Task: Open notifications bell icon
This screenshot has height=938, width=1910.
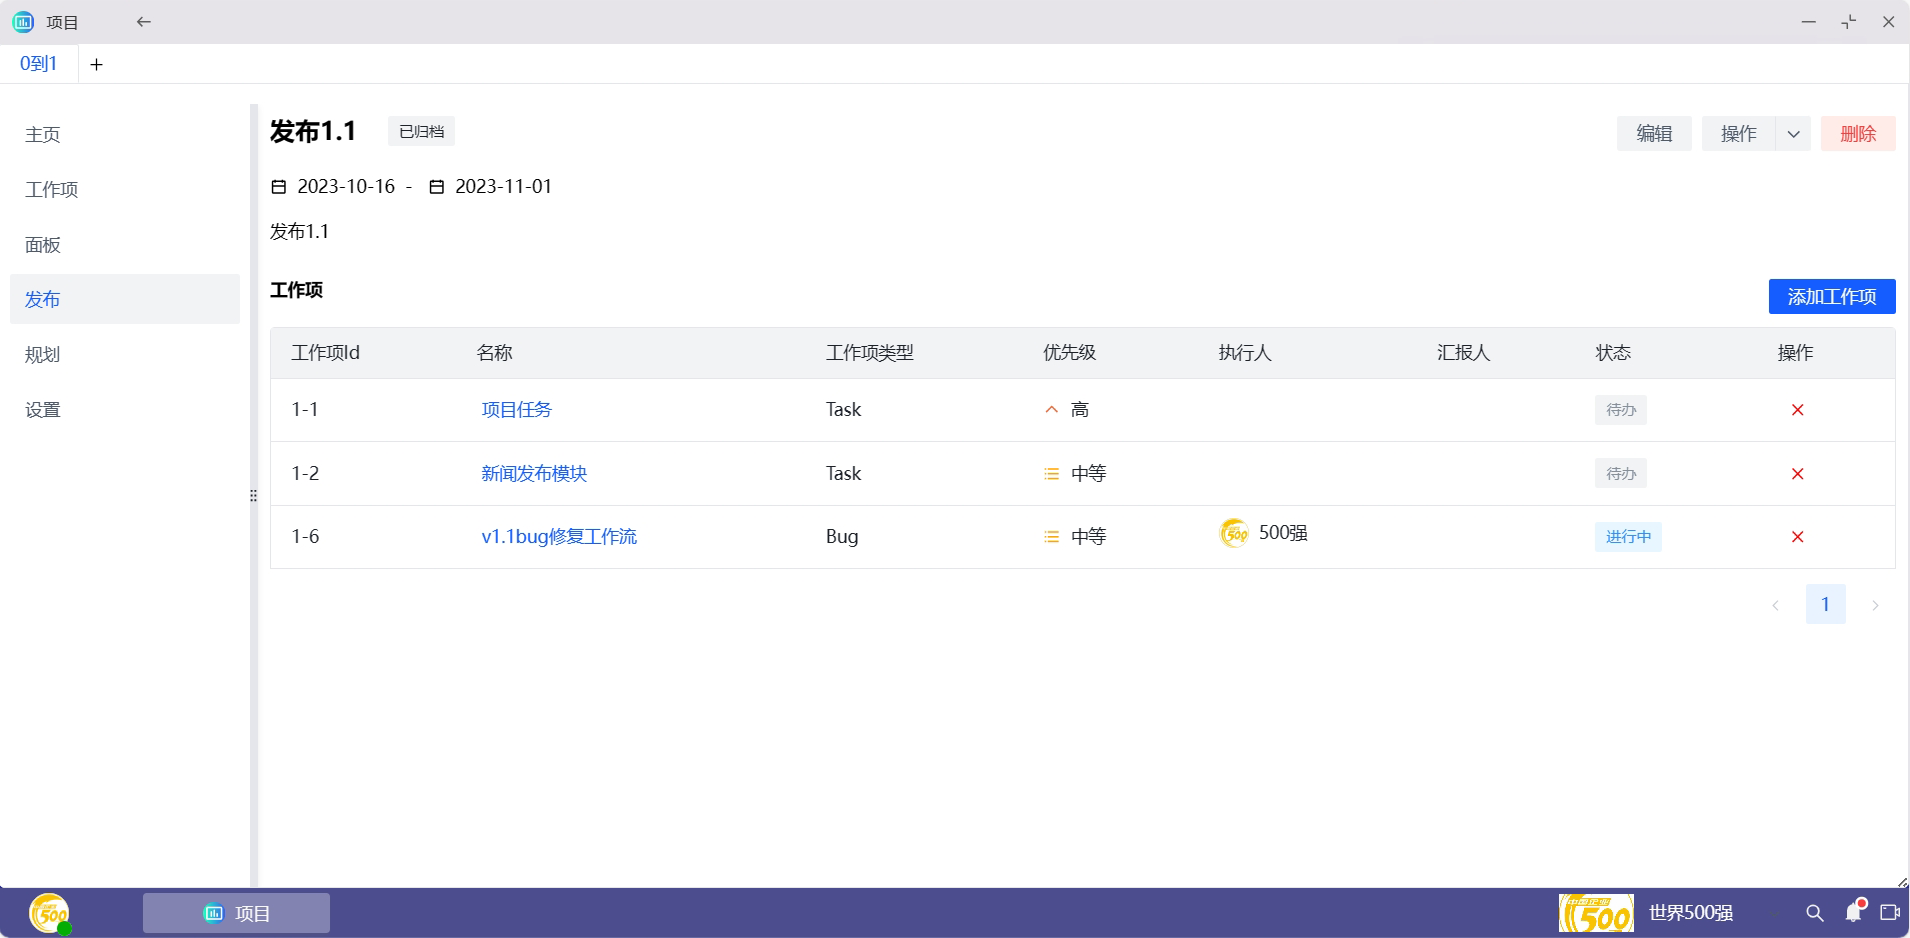Action: [x=1853, y=912]
